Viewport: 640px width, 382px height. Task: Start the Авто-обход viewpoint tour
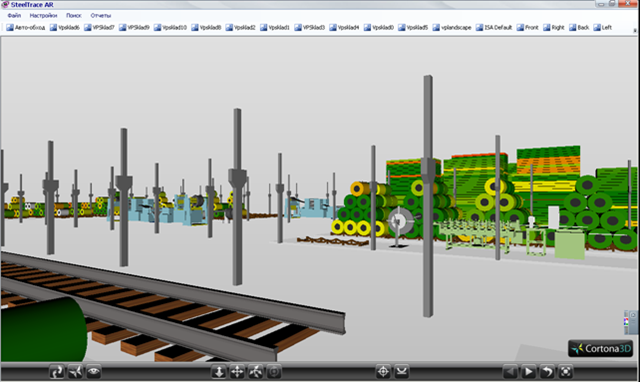[26, 27]
